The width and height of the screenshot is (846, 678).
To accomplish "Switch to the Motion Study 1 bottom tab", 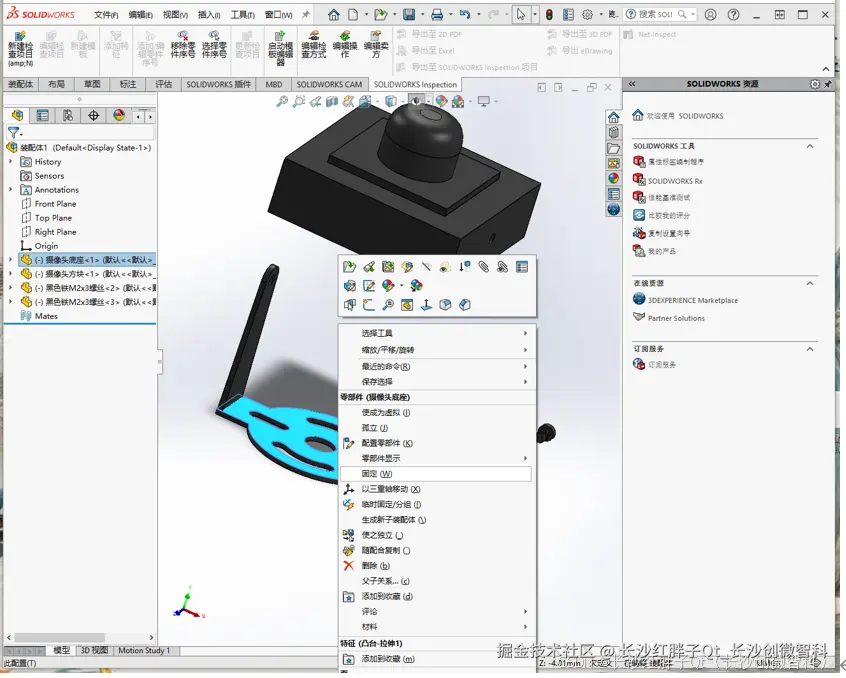I will [x=144, y=650].
